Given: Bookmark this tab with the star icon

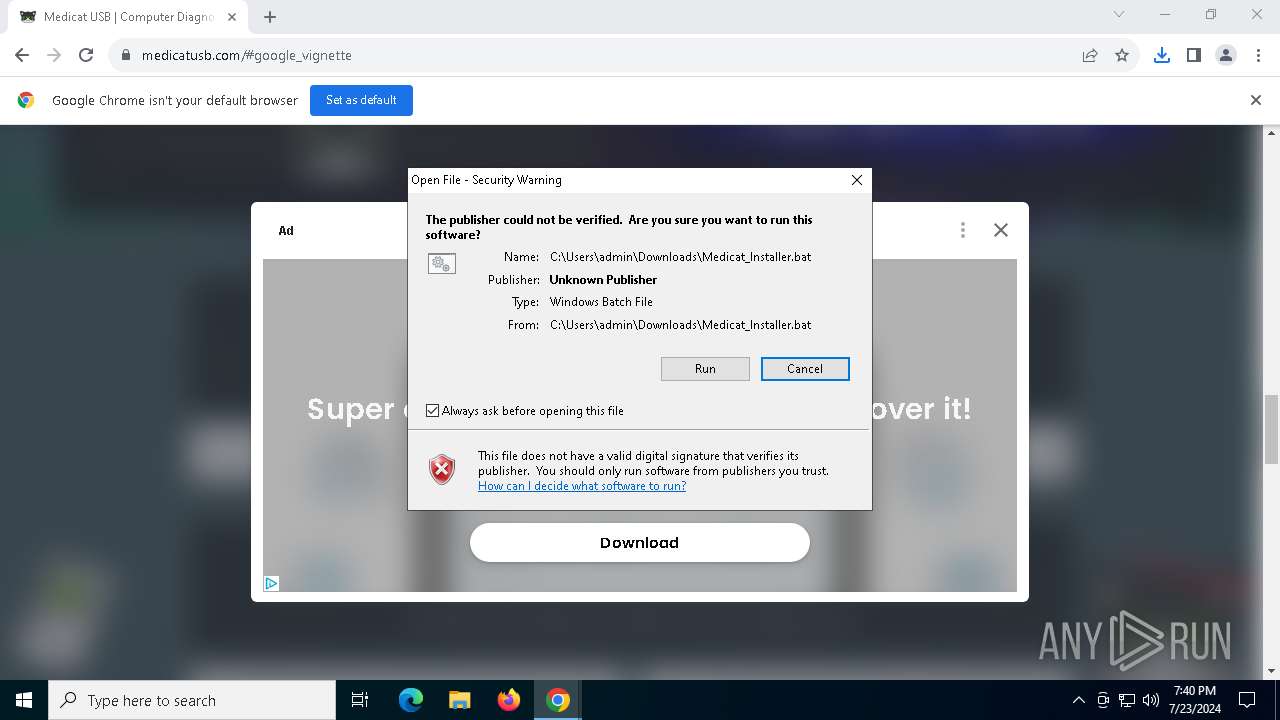Looking at the screenshot, I should [1122, 55].
